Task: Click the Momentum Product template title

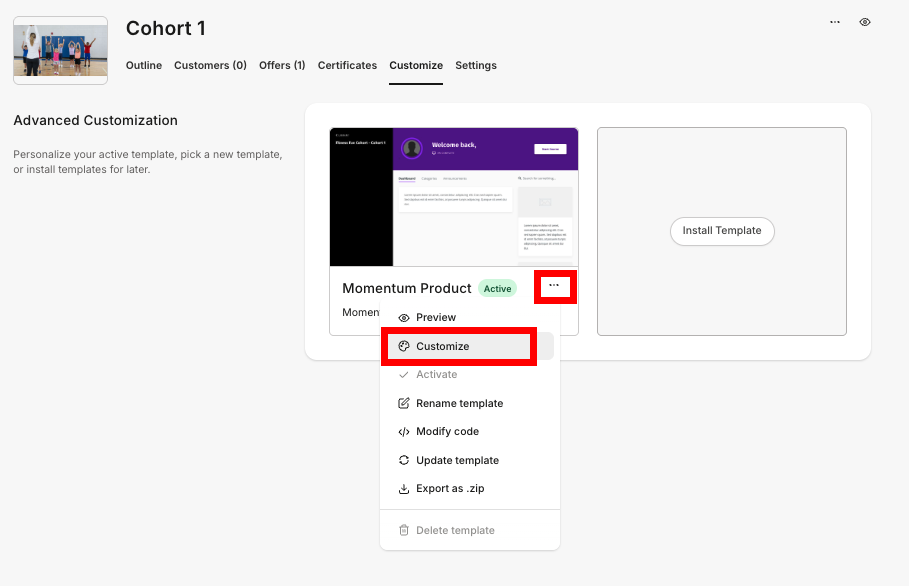Action: click(407, 289)
